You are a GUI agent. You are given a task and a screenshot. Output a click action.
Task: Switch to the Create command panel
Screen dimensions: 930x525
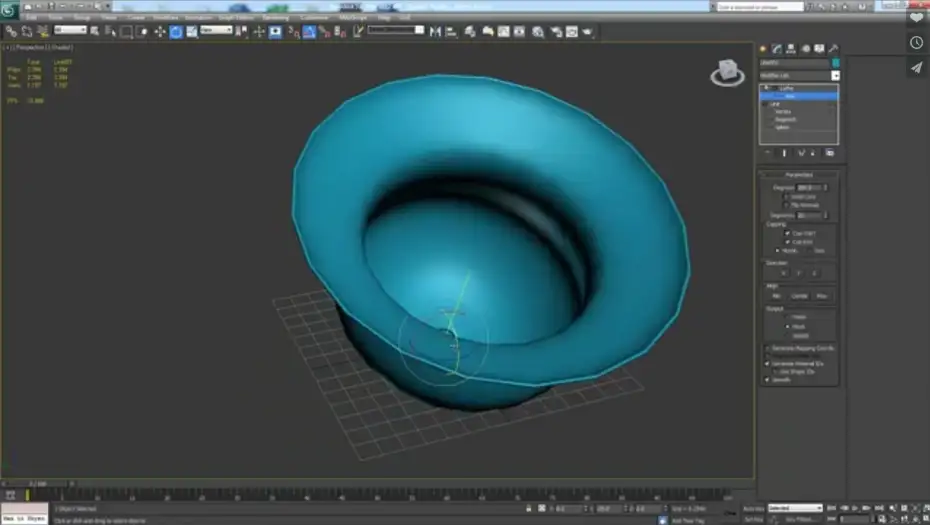763,49
